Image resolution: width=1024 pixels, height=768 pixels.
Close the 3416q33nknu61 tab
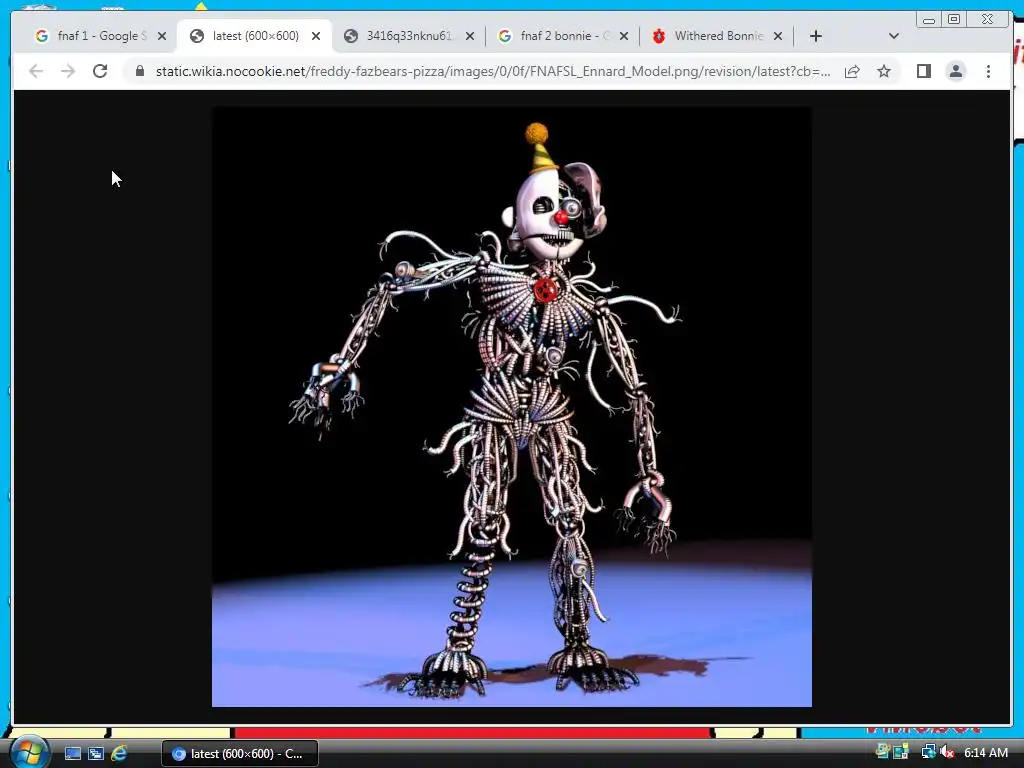pyautogui.click(x=470, y=36)
